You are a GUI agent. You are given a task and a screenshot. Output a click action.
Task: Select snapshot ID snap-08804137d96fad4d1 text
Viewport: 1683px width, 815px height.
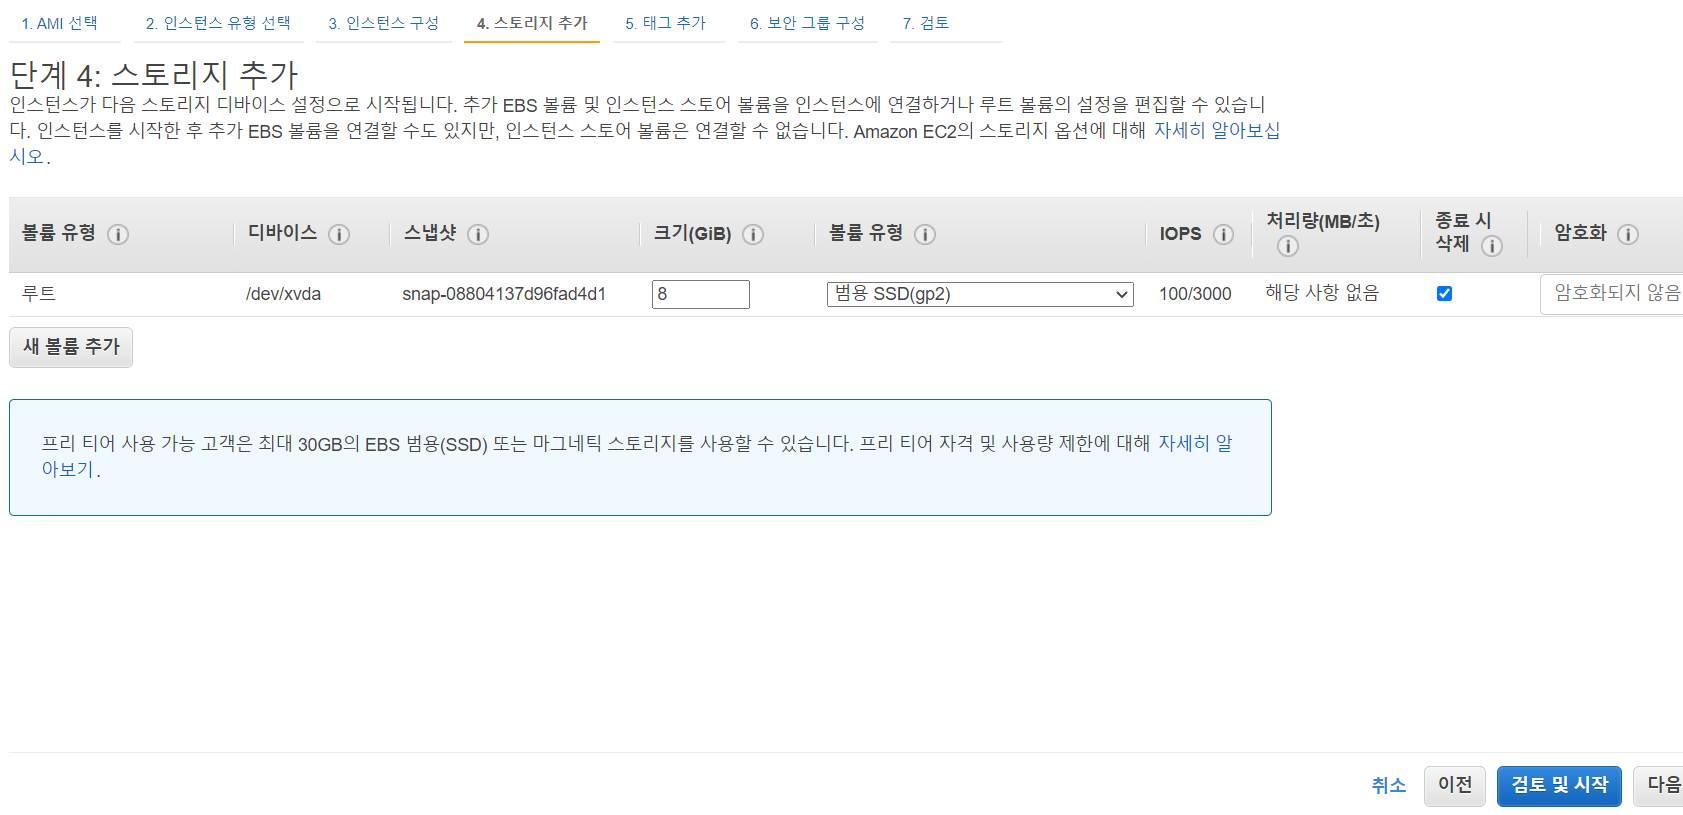pyautogui.click(x=504, y=294)
